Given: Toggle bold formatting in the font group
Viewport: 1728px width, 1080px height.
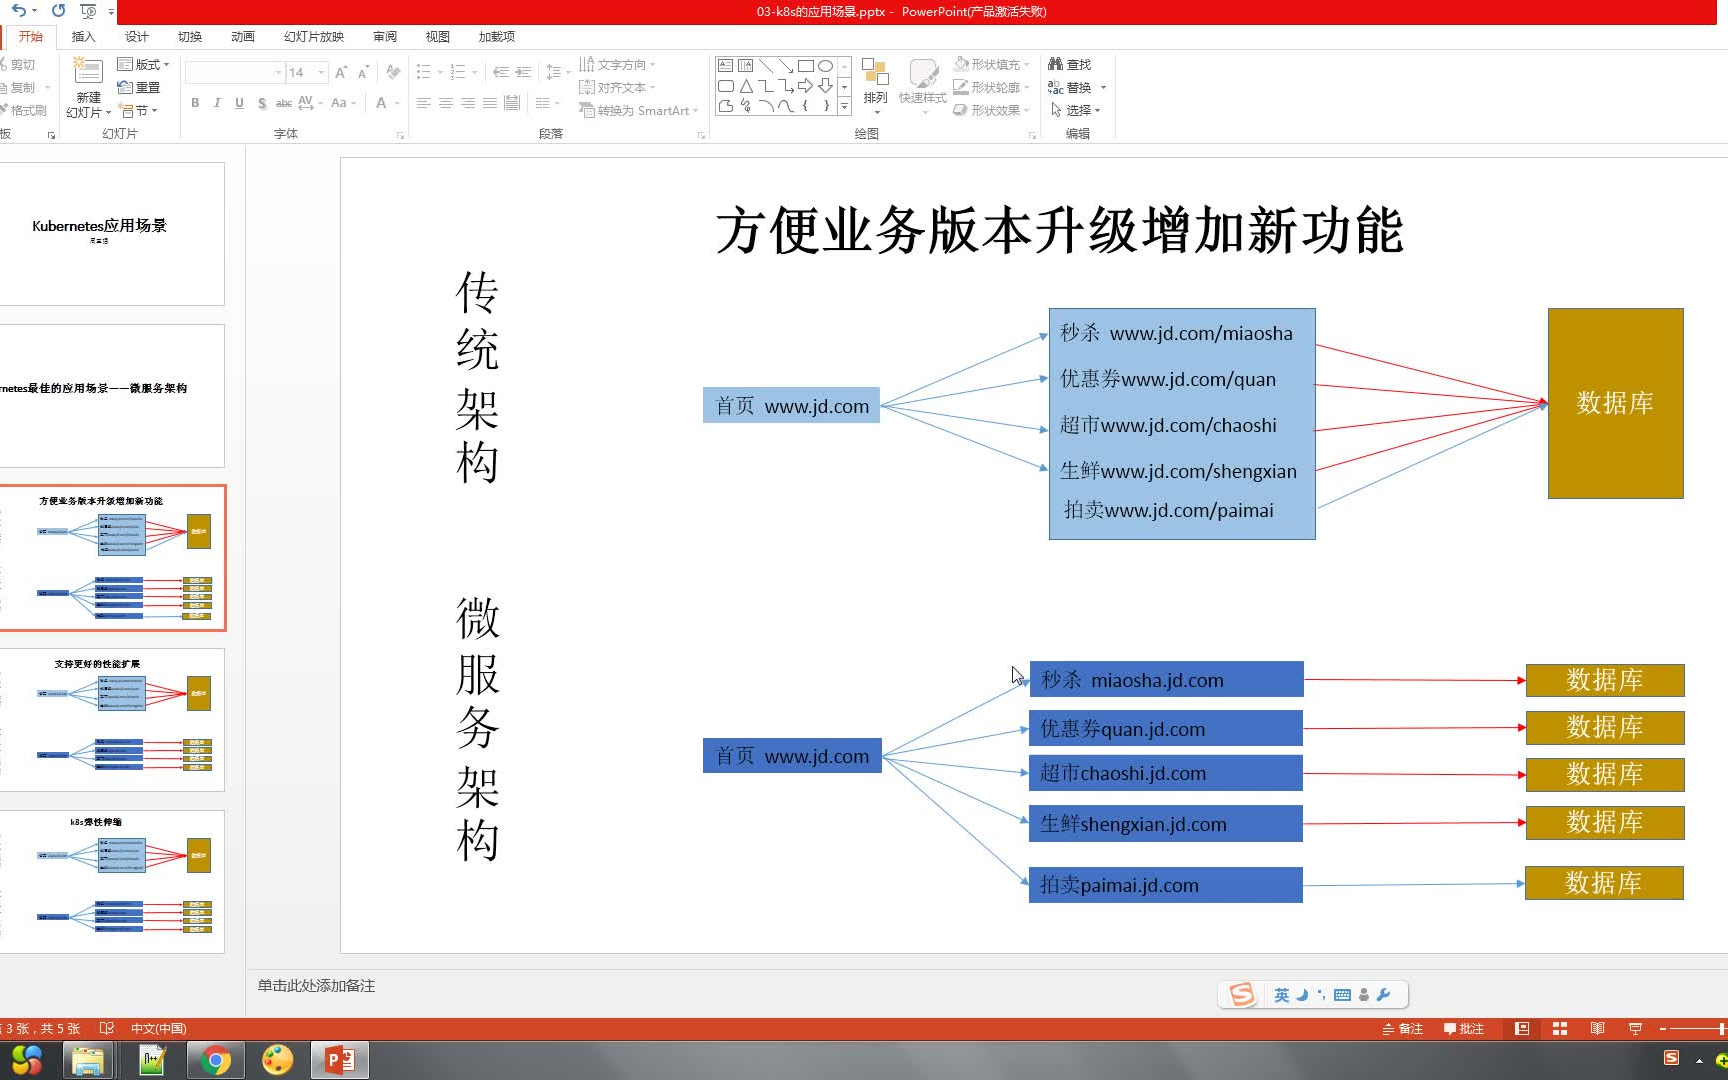Looking at the screenshot, I should 196,103.
